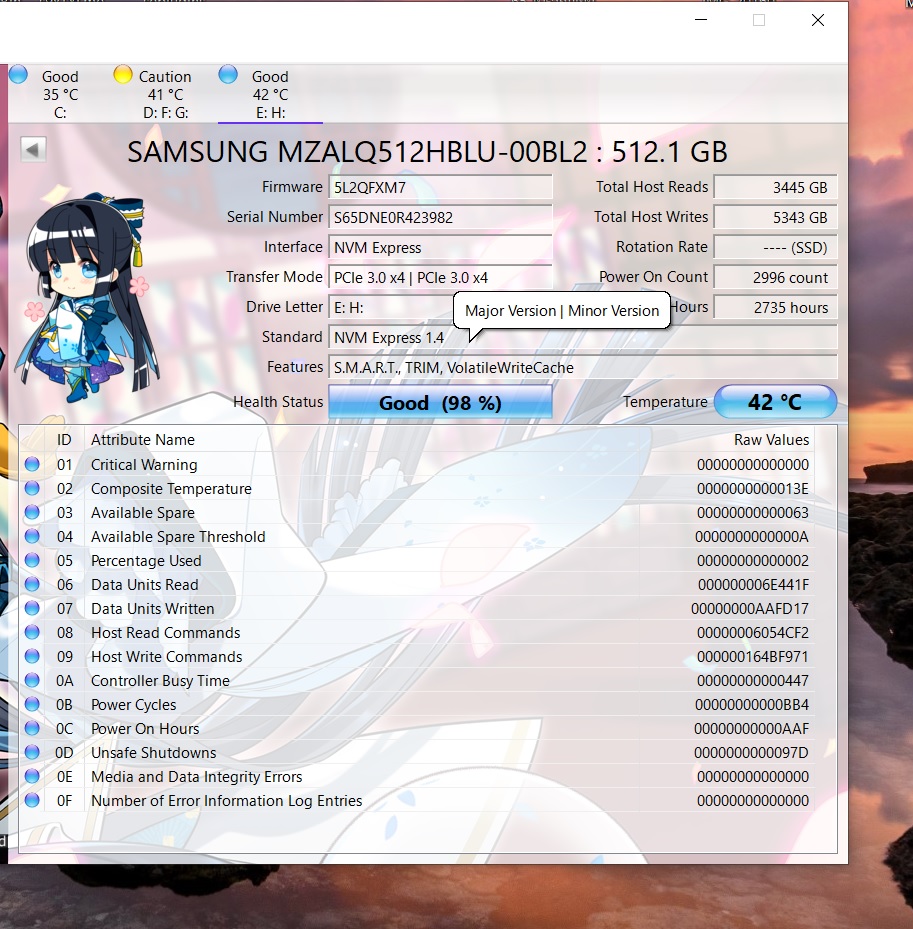Click the ID column header

pos(64,440)
